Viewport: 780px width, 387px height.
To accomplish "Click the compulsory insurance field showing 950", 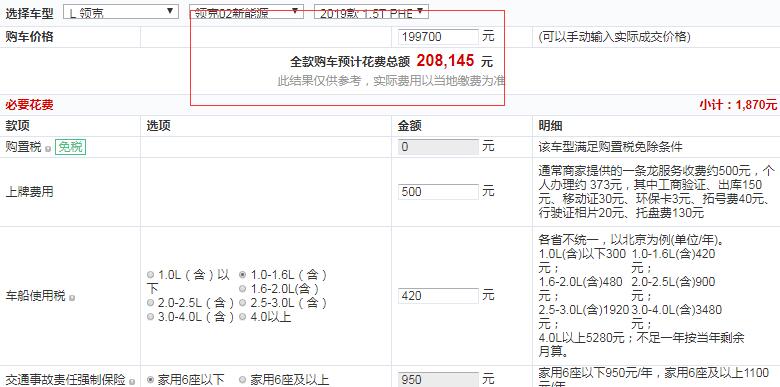I will point(438,380).
